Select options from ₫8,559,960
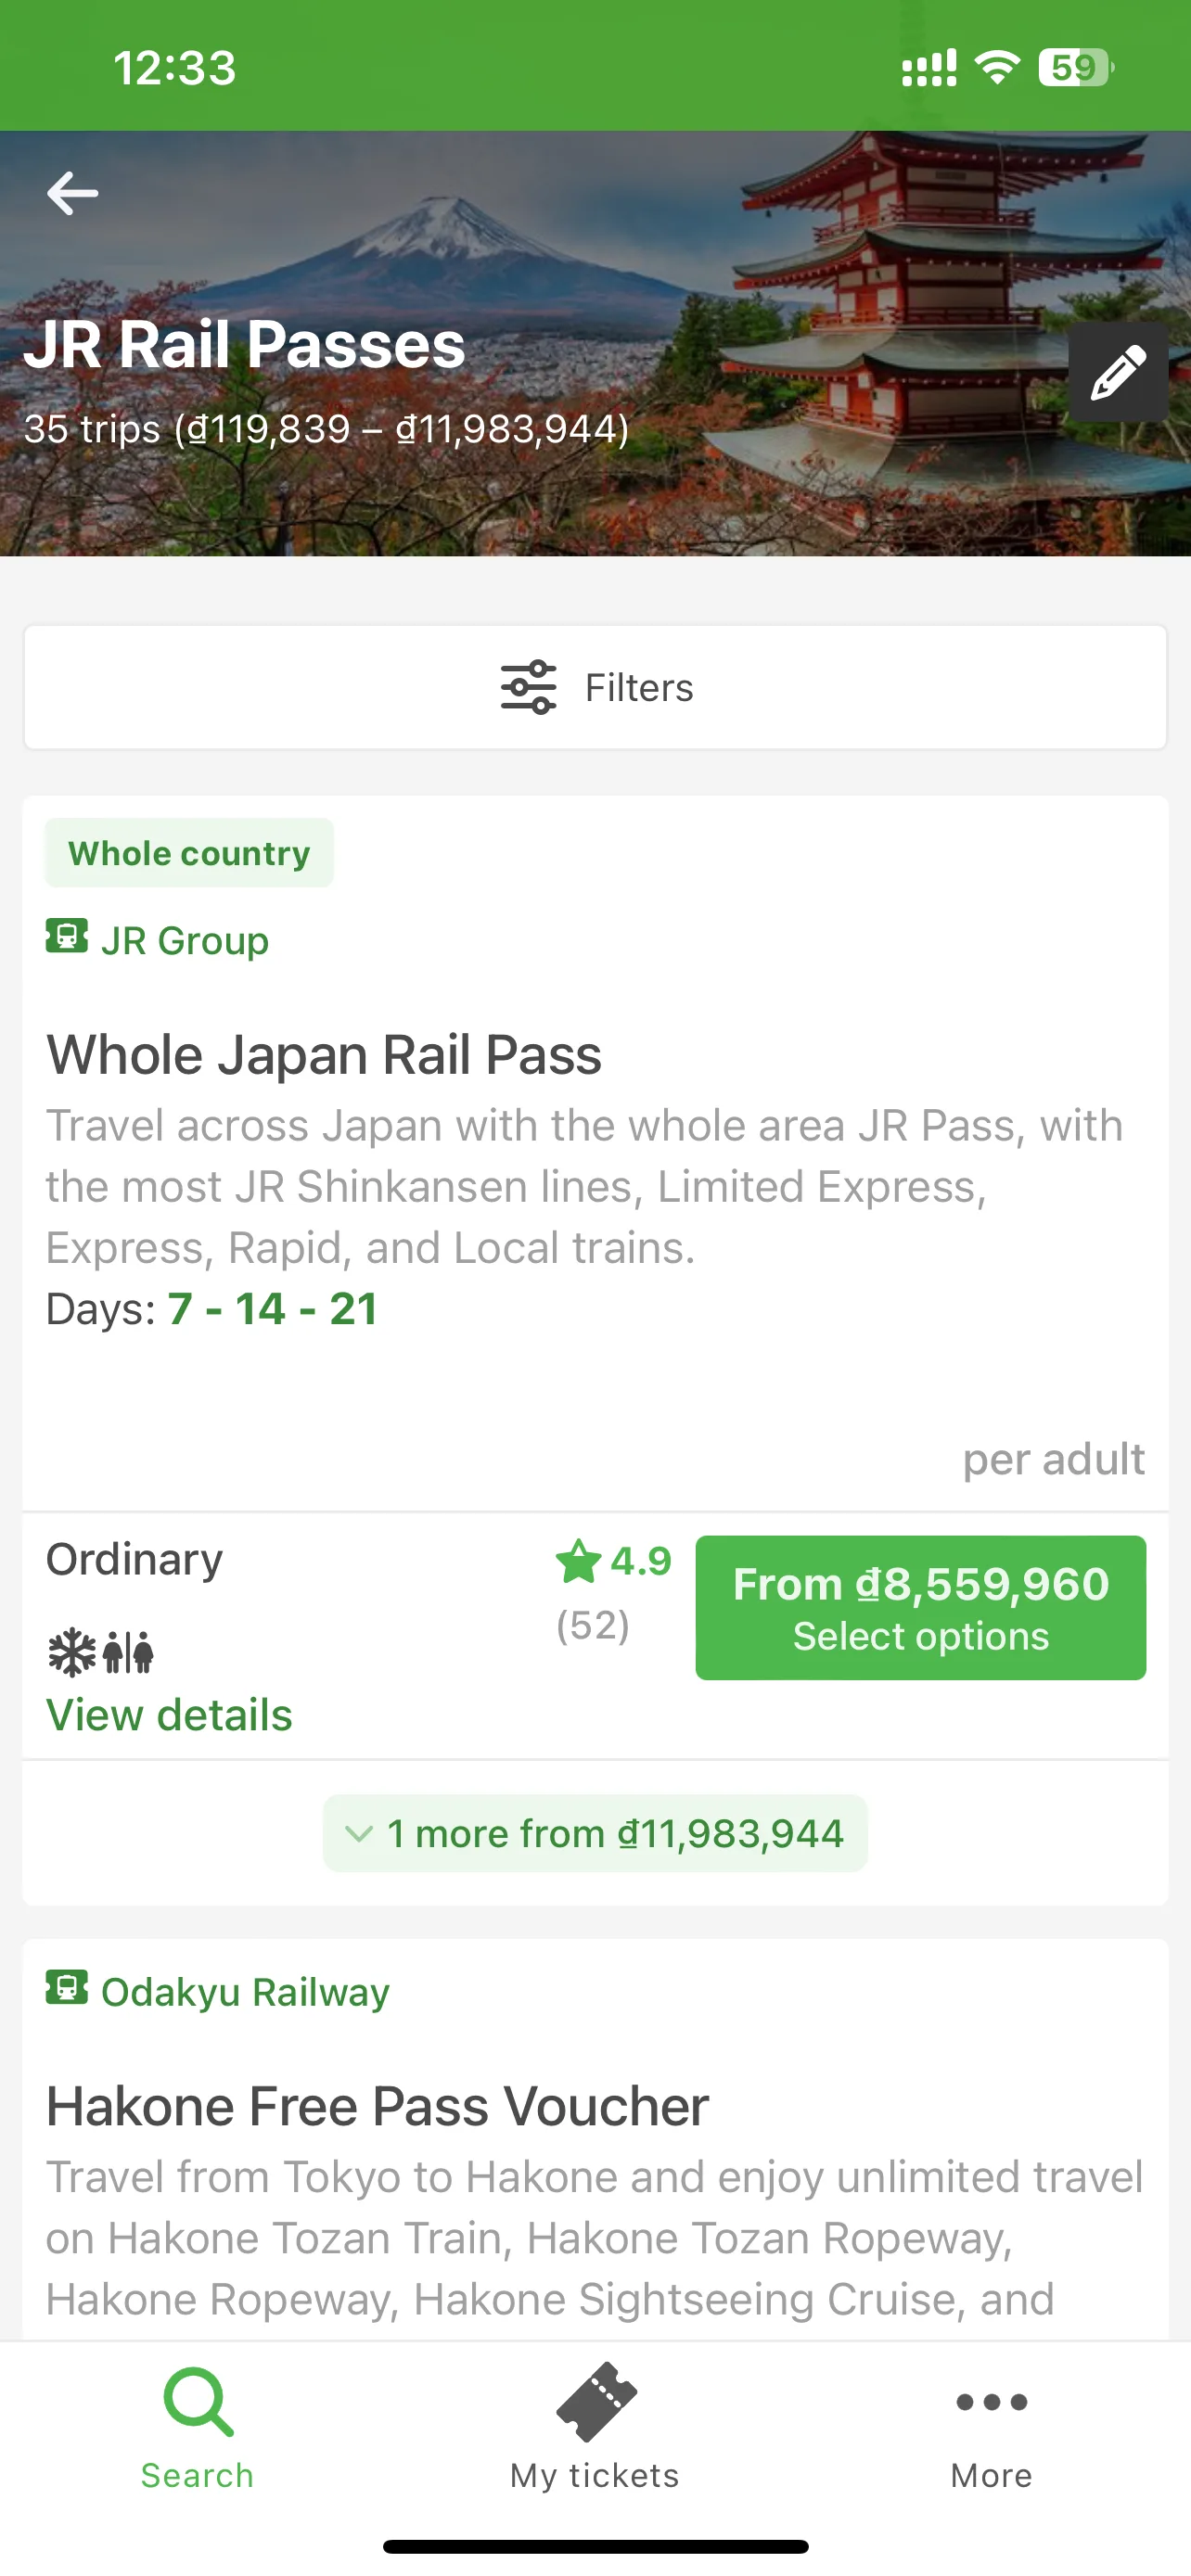This screenshot has height=2576, width=1191. (x=921, y=1608)
